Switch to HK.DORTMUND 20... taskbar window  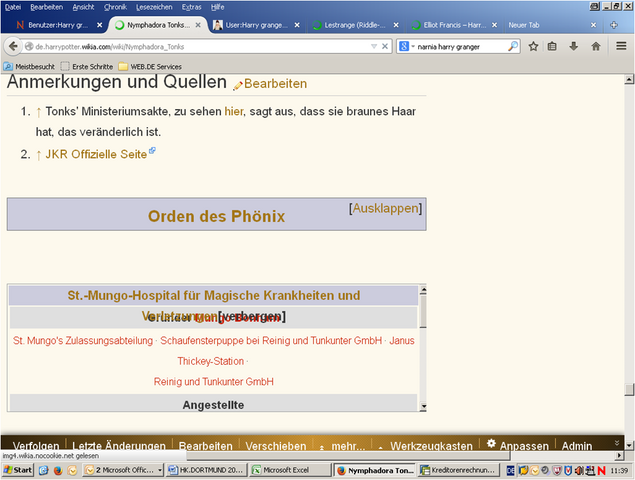click(206, 470)
